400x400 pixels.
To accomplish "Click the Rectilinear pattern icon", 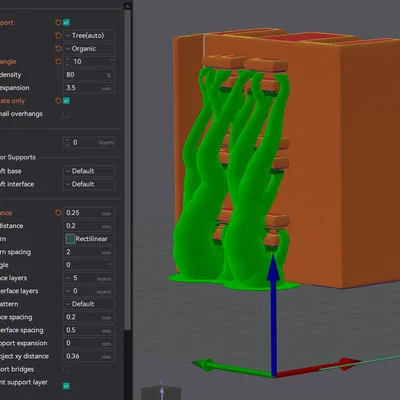I will (70, 239).
